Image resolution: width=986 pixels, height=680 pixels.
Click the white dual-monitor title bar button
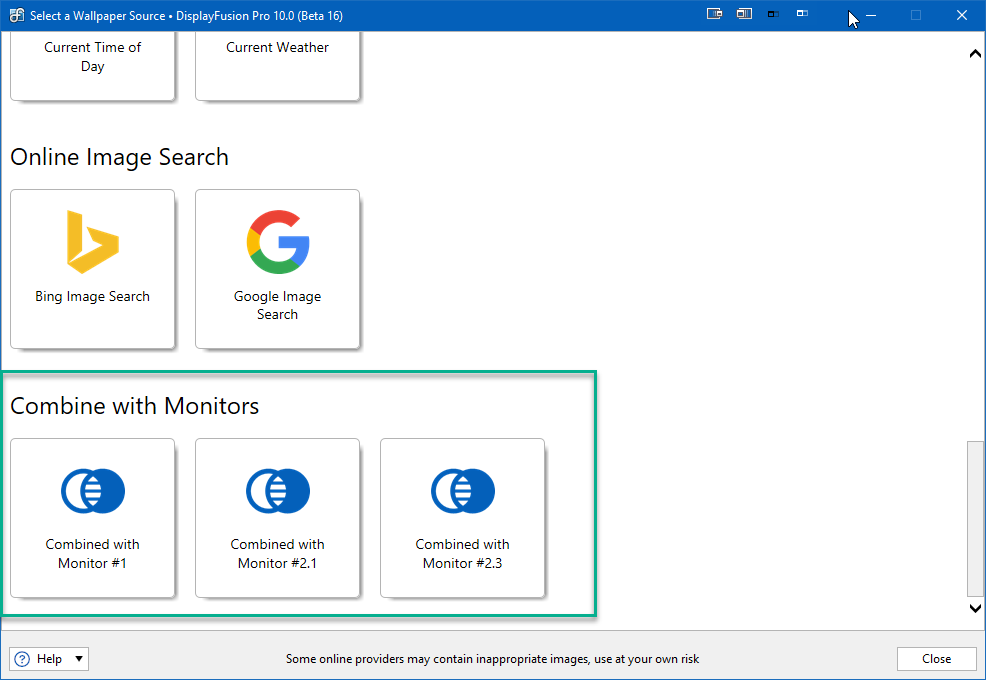tap(802, 13)
